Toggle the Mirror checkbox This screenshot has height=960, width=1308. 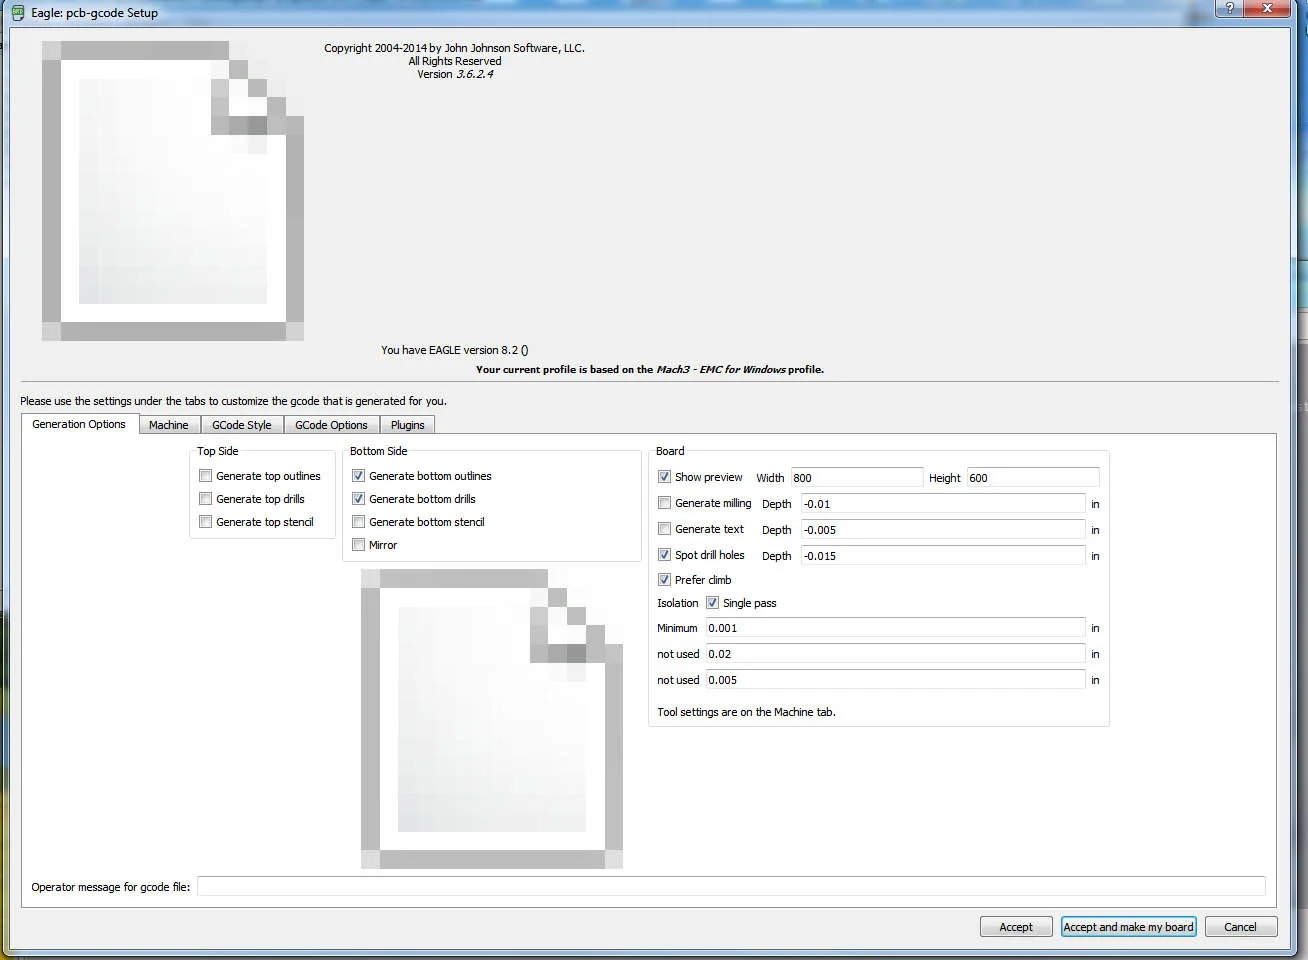pyautogui.click(x=358, y=545)
